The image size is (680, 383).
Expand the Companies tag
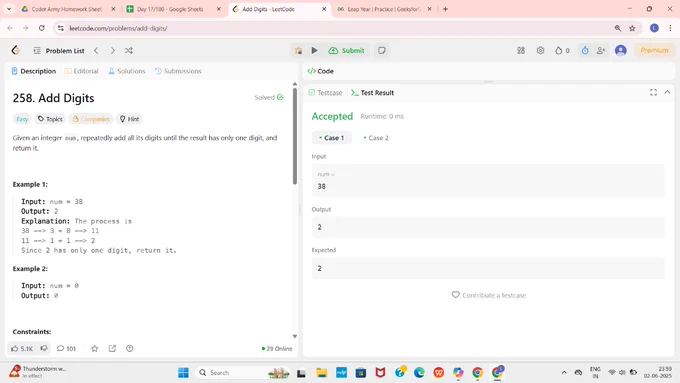tap(91, 119)
